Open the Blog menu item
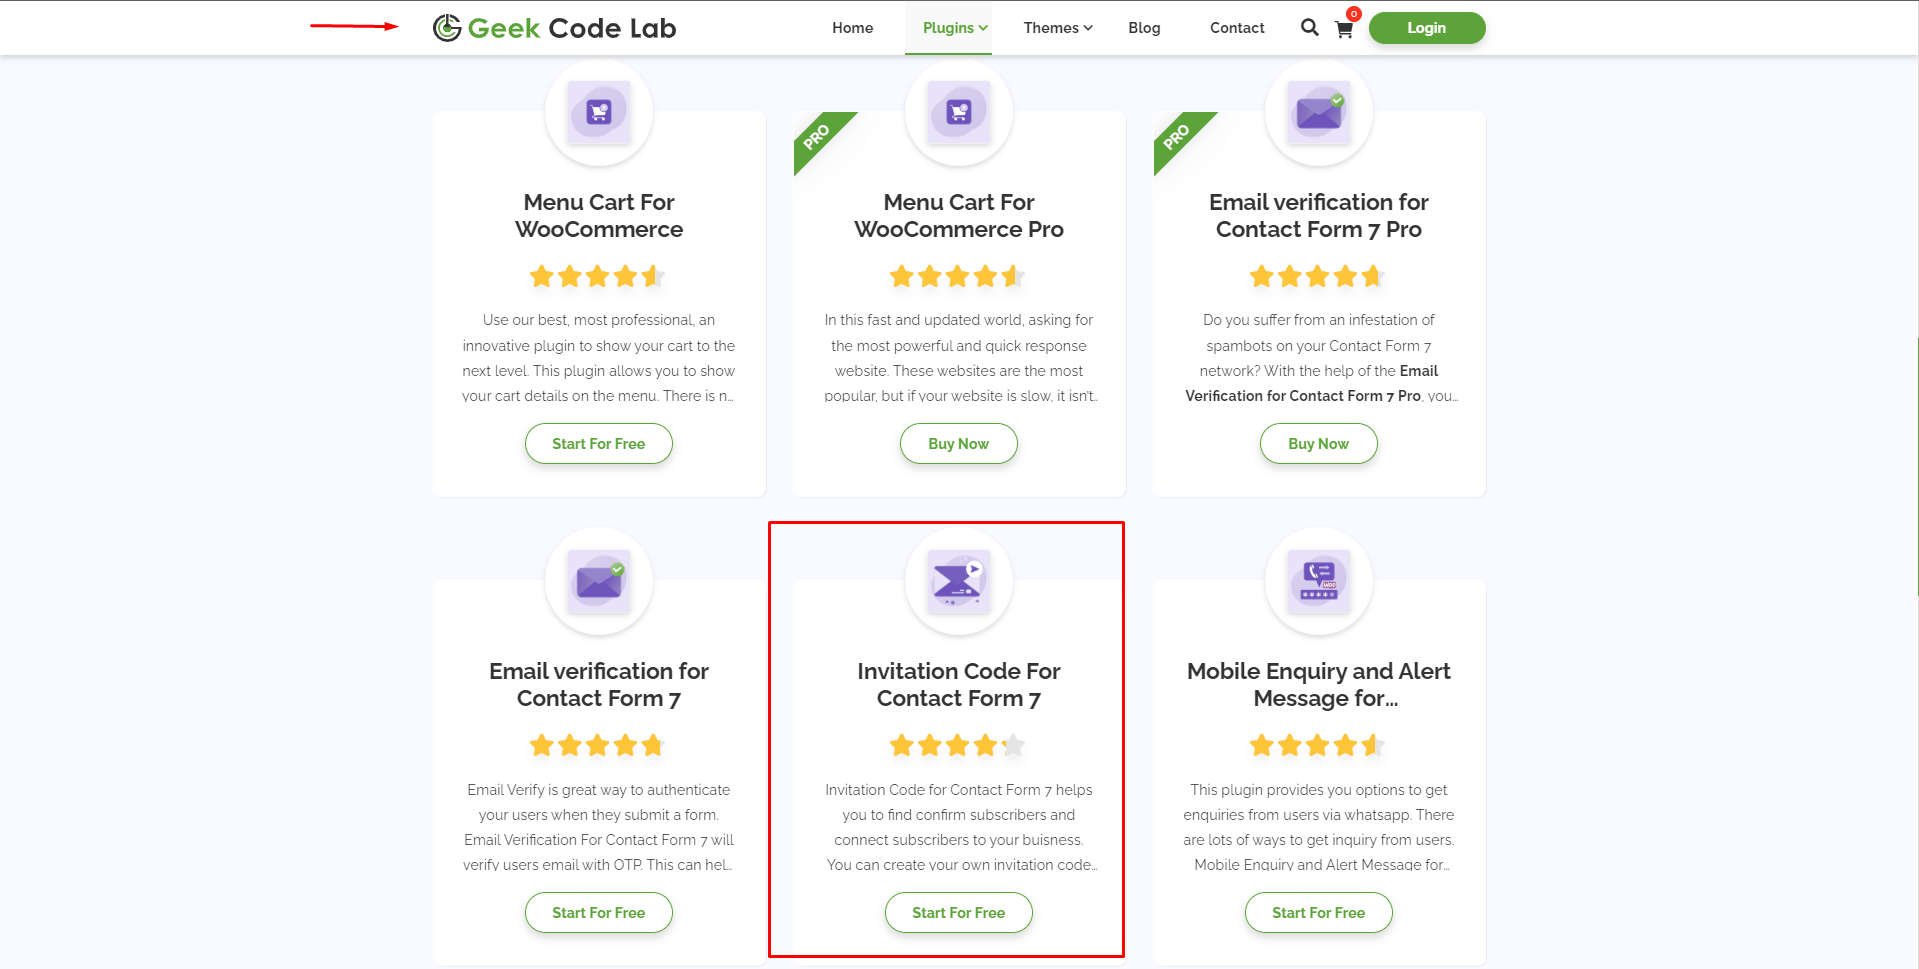 pyautogui.click(x=1144, y=28)
